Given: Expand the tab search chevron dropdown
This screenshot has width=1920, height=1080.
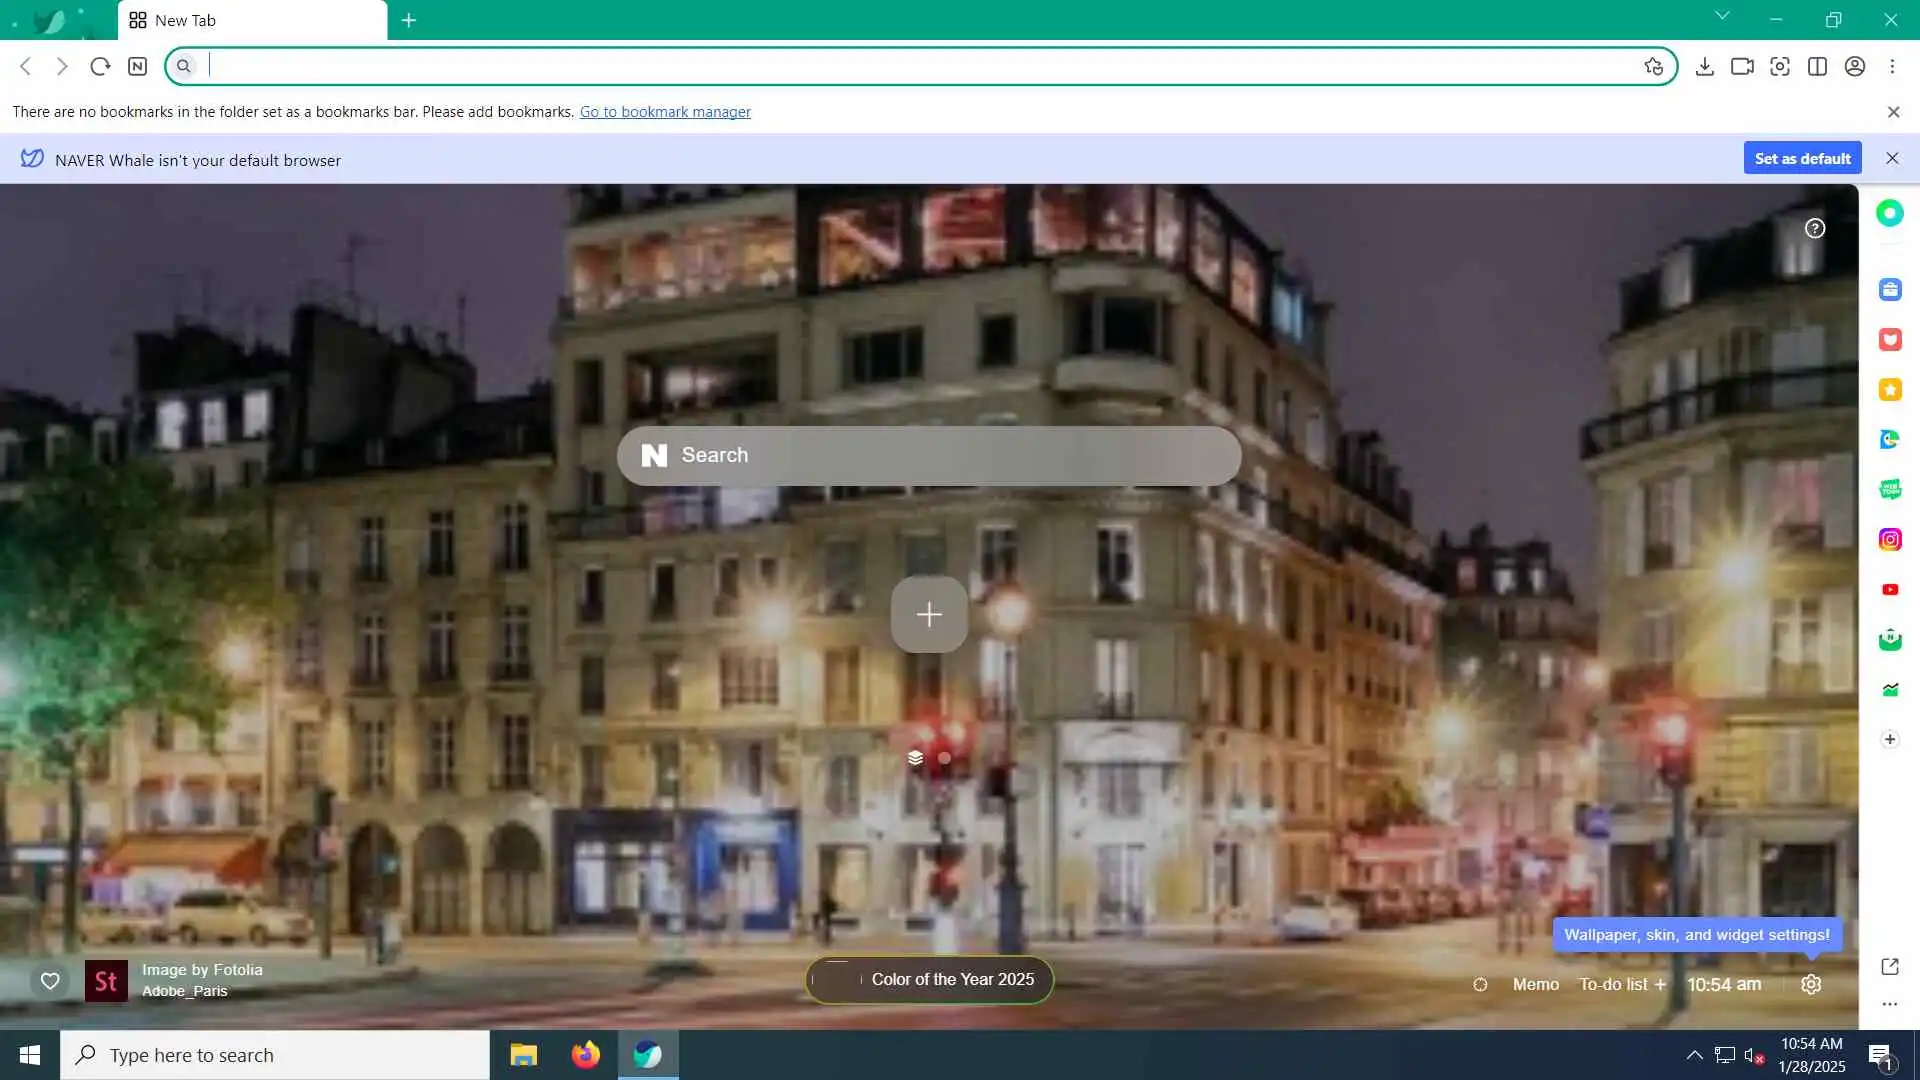Looking at the screenshot, I should pyautogui.click(x=1721, y=16).
